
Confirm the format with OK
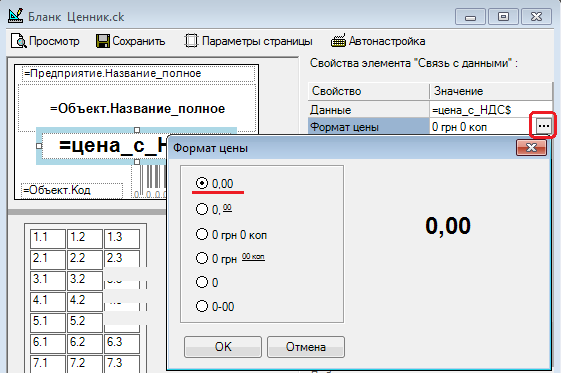(x=223, y=347)
